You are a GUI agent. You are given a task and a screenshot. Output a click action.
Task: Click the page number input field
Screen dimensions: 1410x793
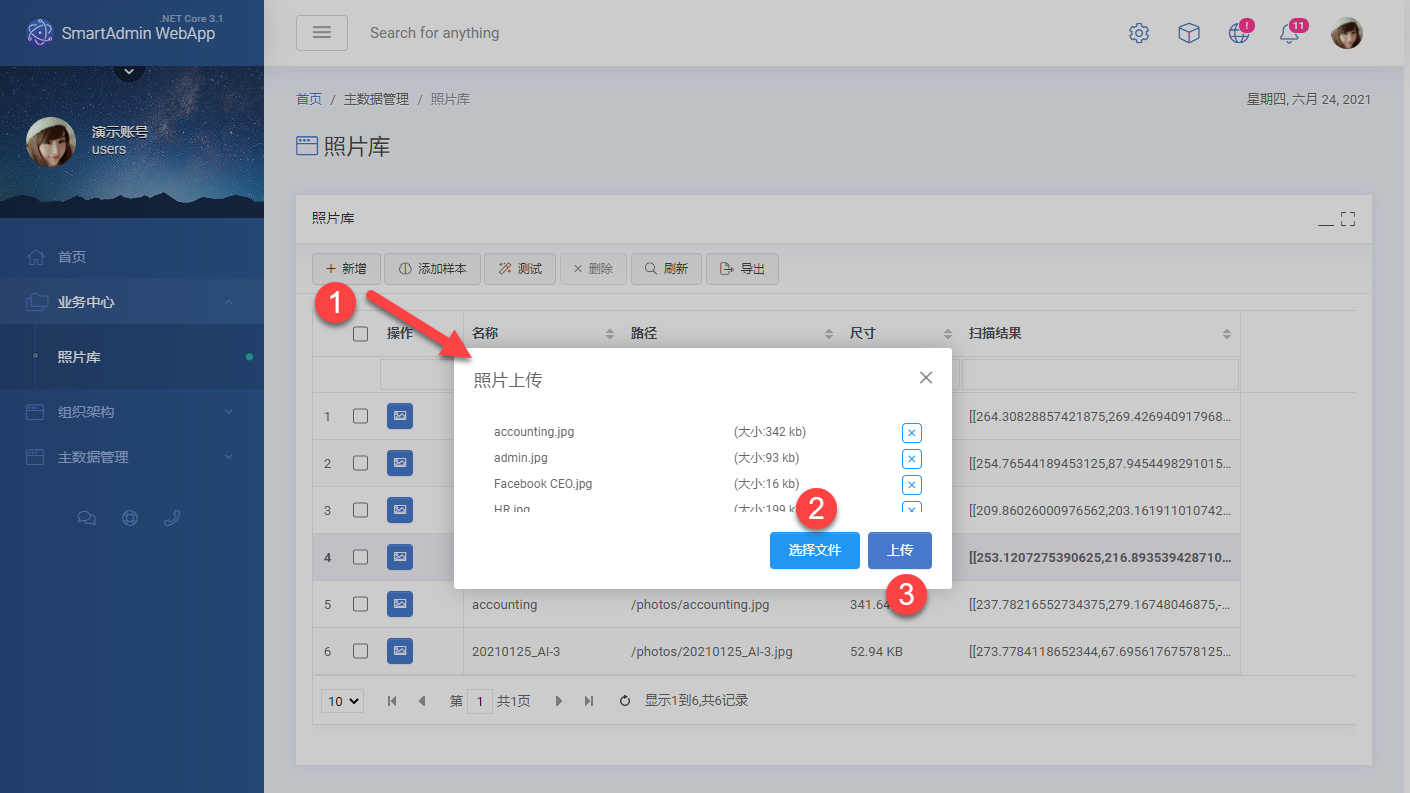(480, 701)
